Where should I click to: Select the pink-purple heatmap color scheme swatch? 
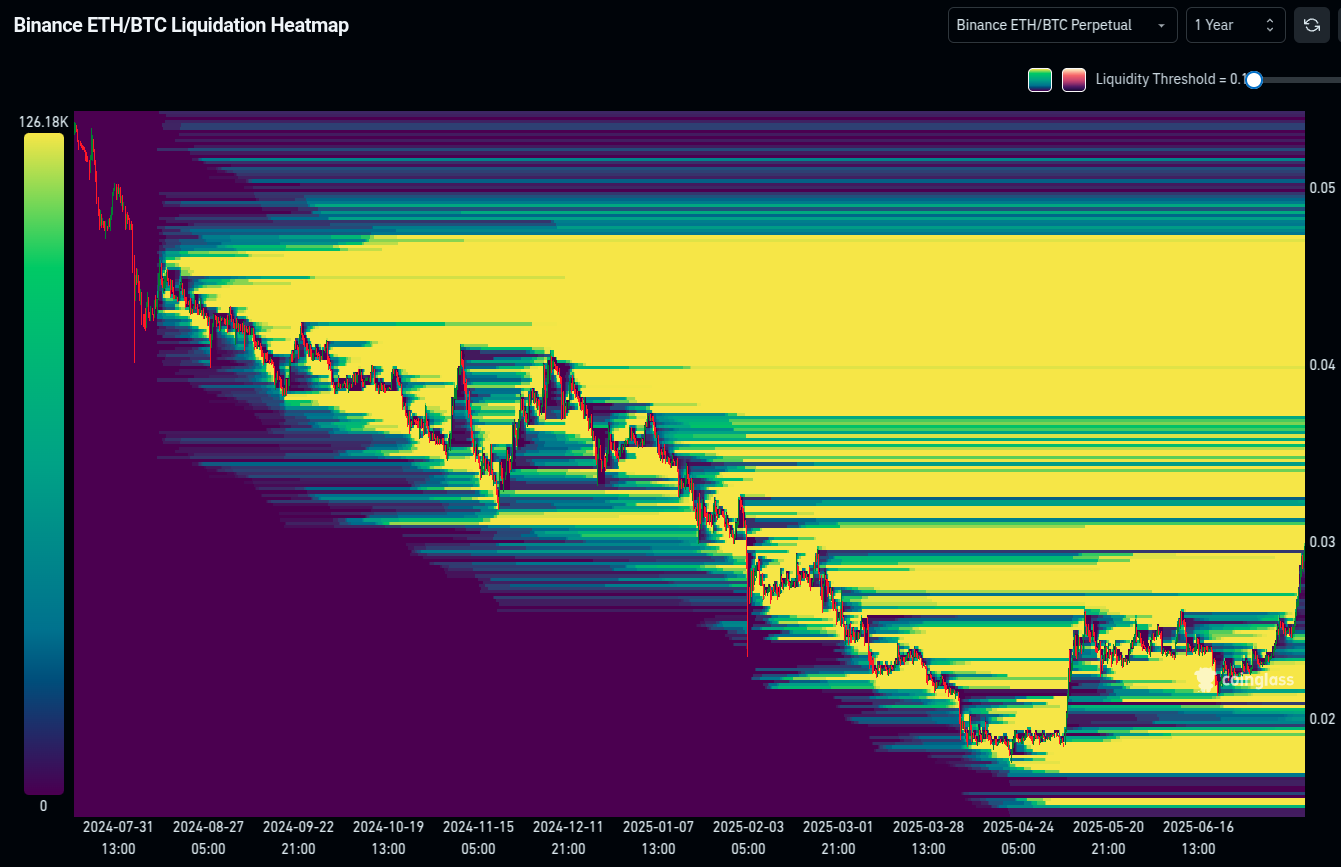click(1074, 80)
